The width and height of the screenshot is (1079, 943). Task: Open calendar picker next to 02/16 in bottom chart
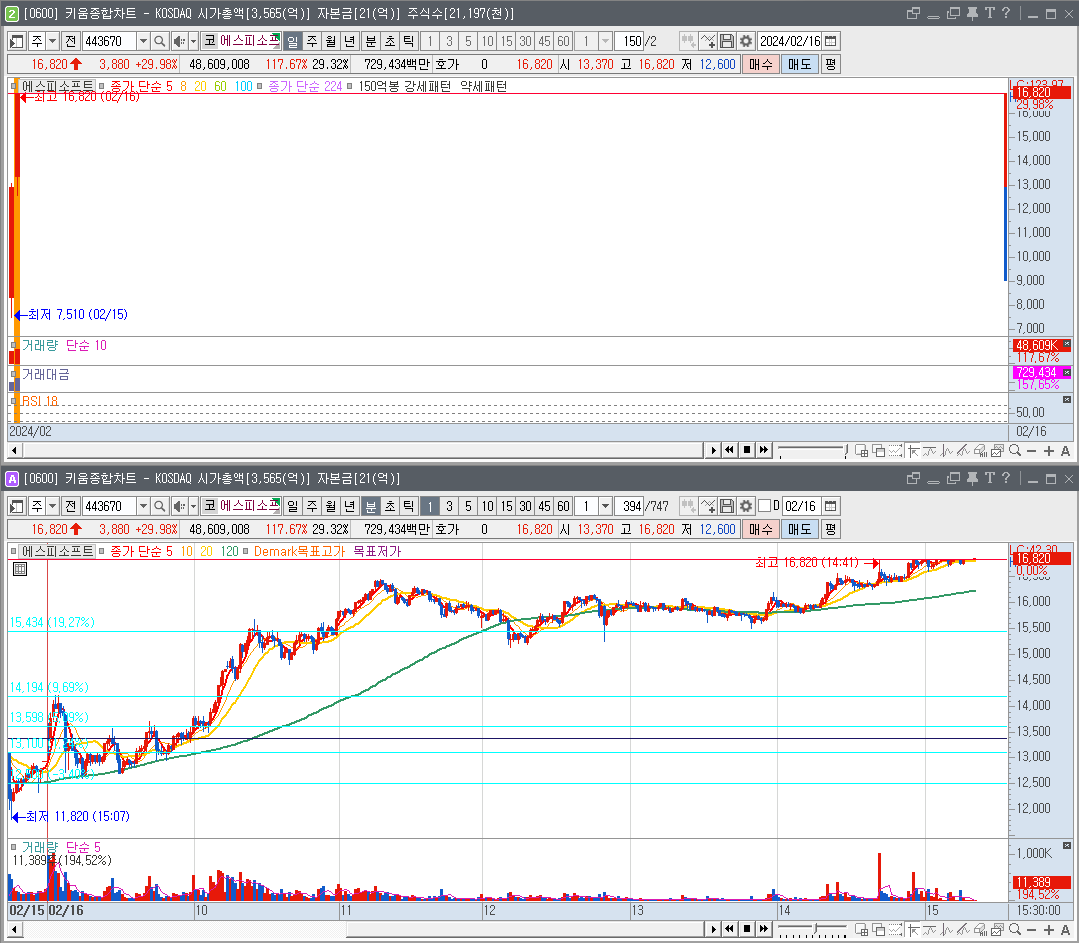coord(831,507)
